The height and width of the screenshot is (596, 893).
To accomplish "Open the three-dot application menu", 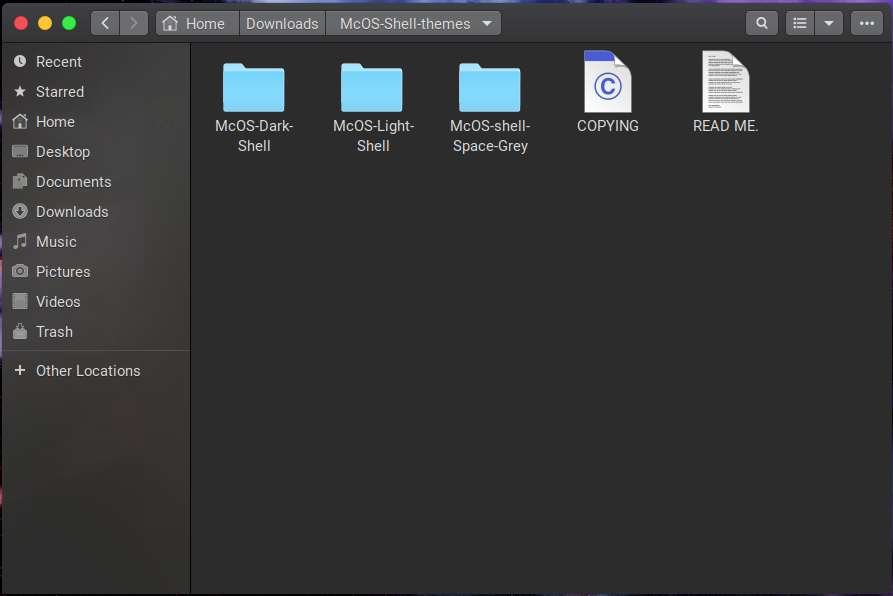I will pyautogui.click(x=867, y=23).
